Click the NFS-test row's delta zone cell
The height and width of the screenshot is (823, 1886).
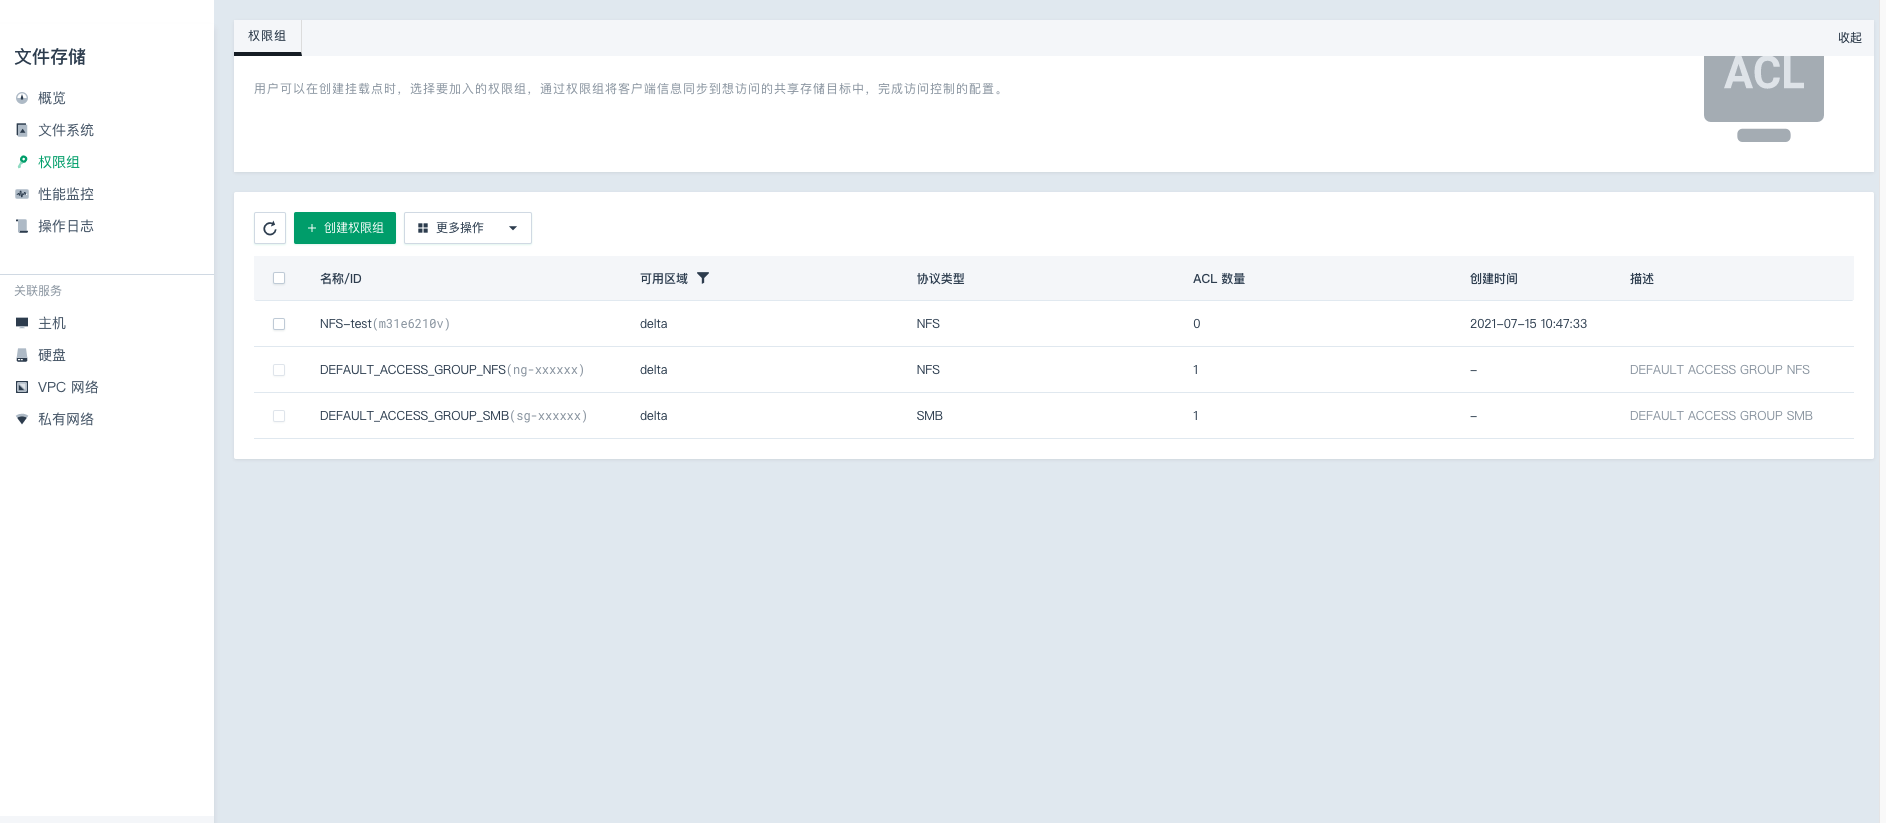pos(654,324)
